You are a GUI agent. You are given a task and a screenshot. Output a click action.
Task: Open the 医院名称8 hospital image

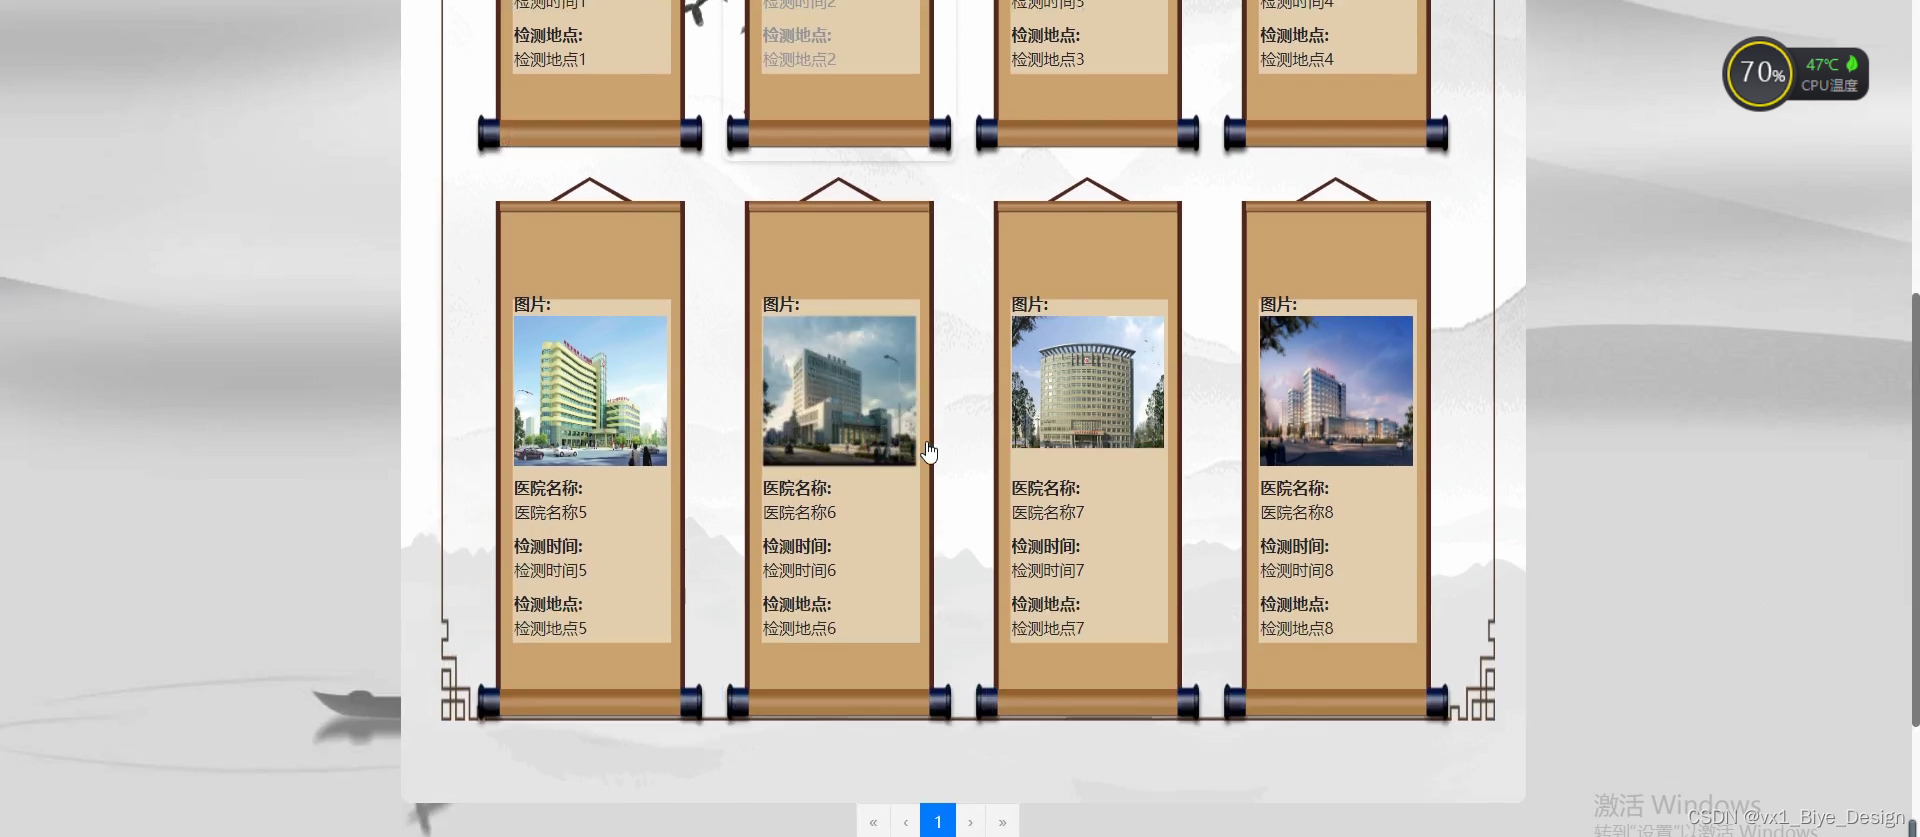pos(1336,391)
